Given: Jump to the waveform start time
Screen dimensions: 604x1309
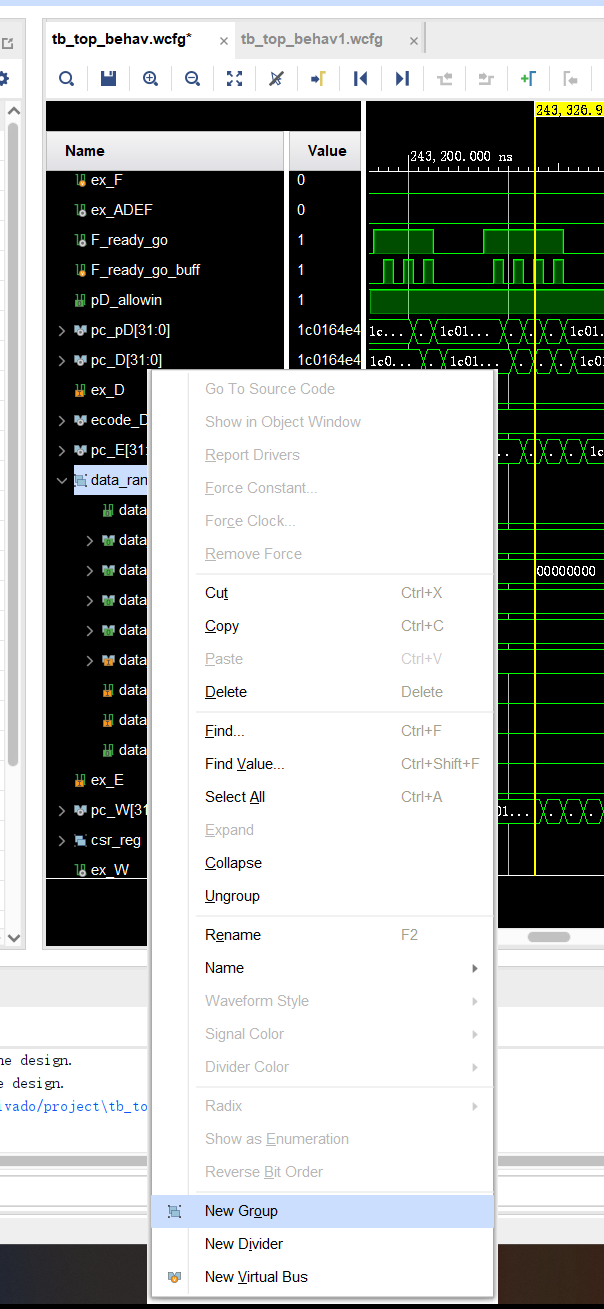Looking at the screenshot, I should click(x=360, y=78).
